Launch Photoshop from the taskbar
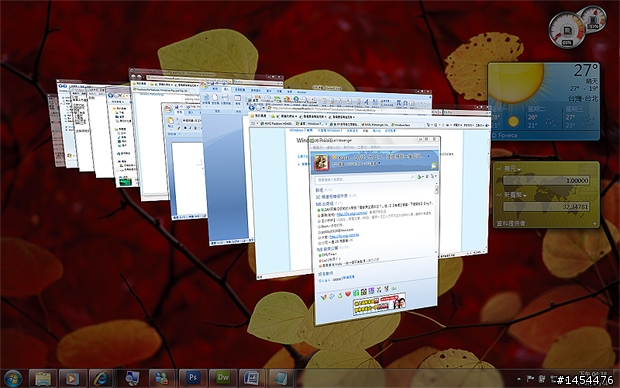Image resolution: width=620 pixels, height=388 pixels. (x=193, y=379)
